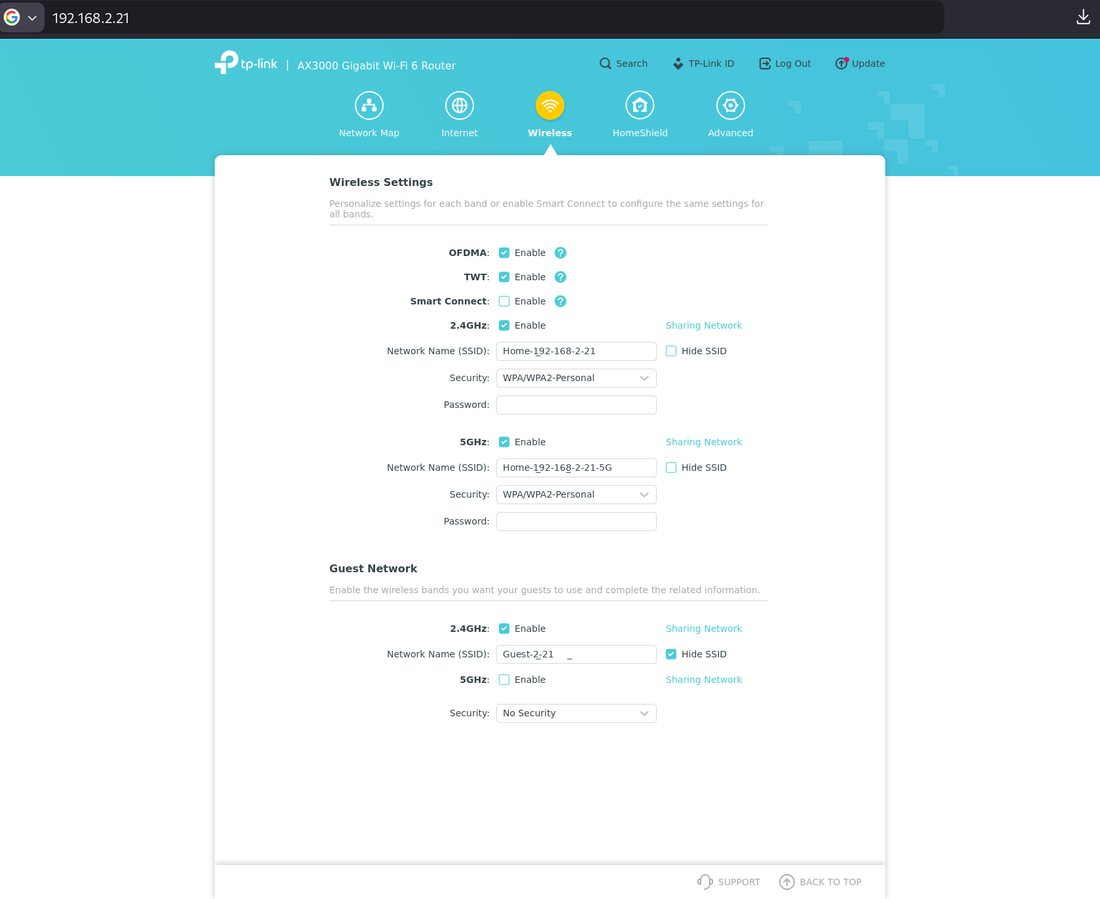Open Sharing Network for wireless 5GHz

[x=704, y=442]
